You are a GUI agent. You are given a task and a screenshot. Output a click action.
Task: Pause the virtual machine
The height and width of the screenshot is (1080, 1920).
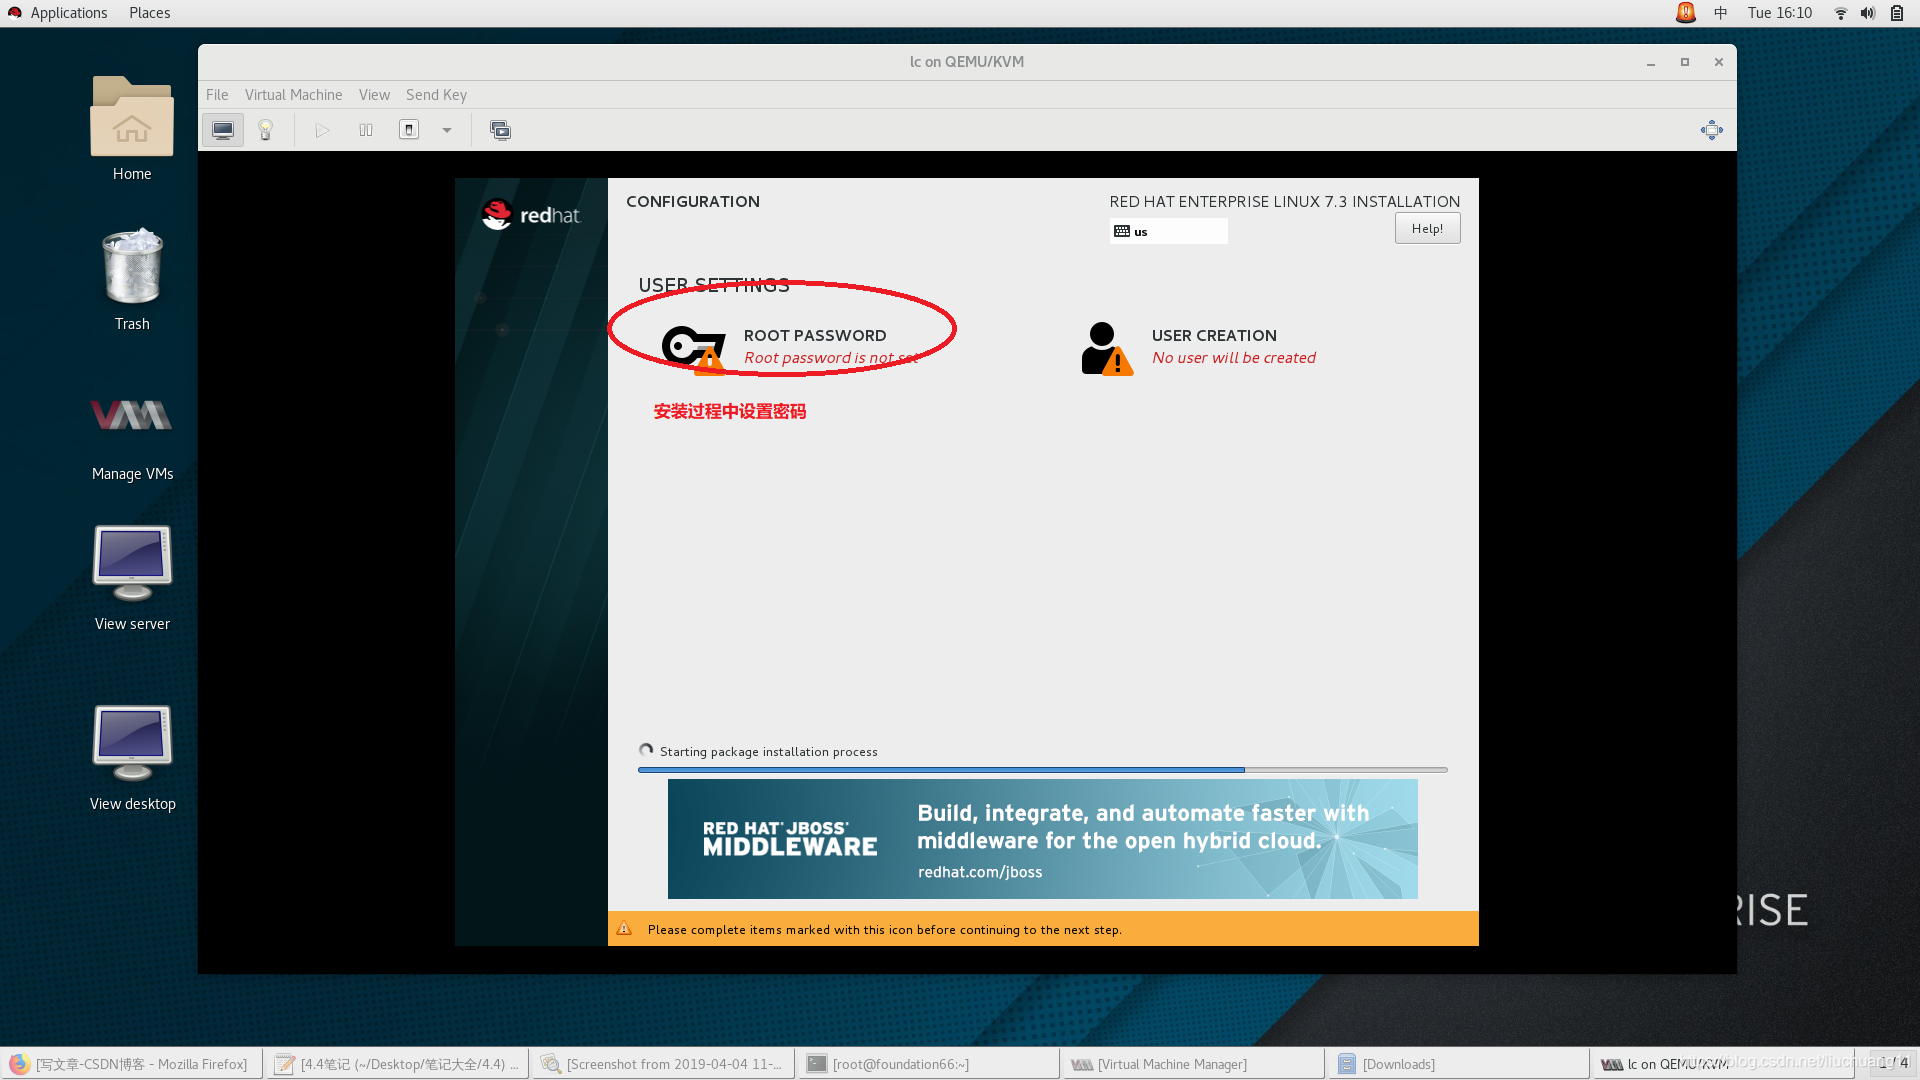click(x=366, y=130)
